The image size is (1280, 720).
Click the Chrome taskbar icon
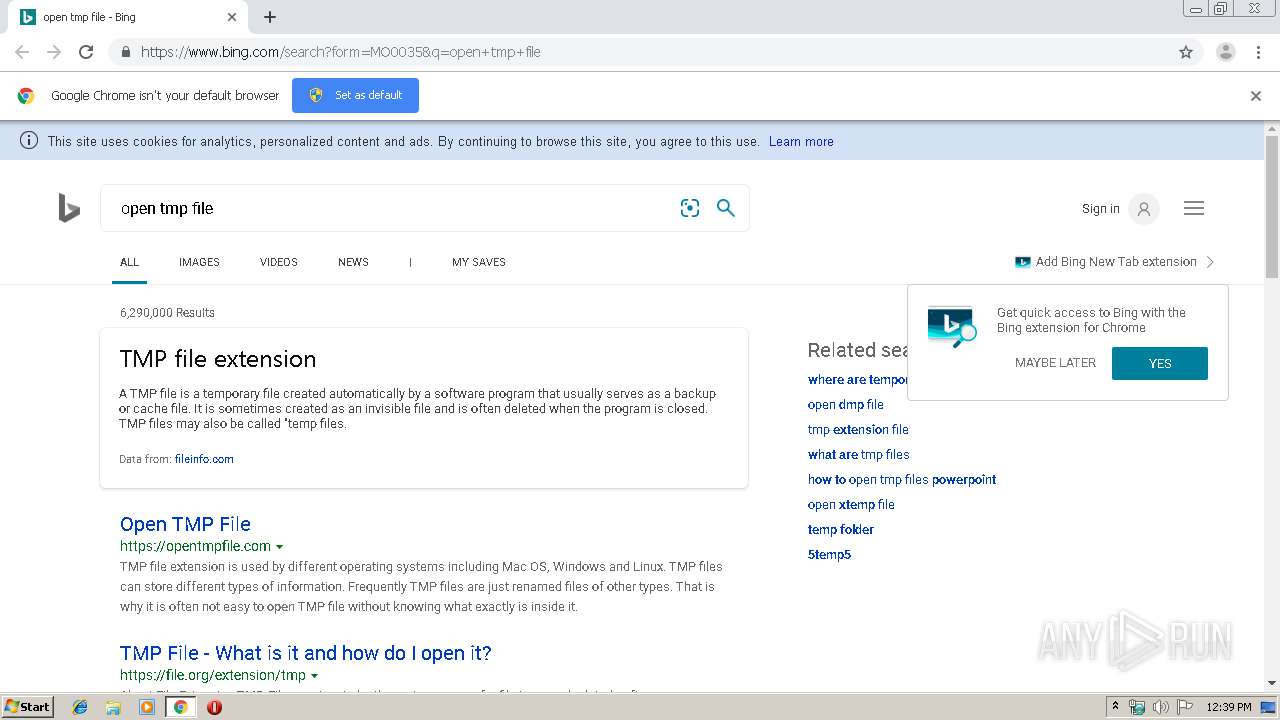point(181,707)
